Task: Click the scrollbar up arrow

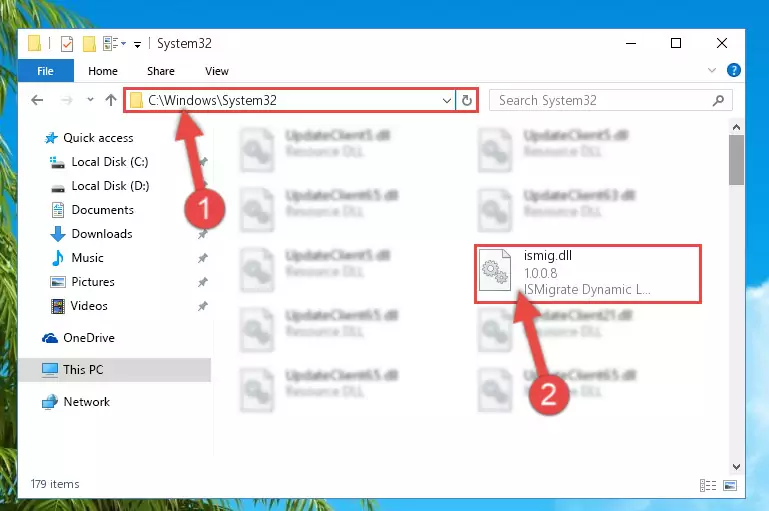Action: [x=736, y=128]
